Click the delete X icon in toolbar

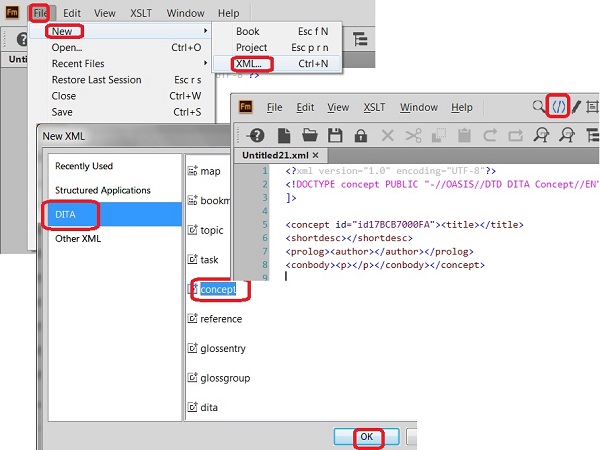click(x=388, y=135)
